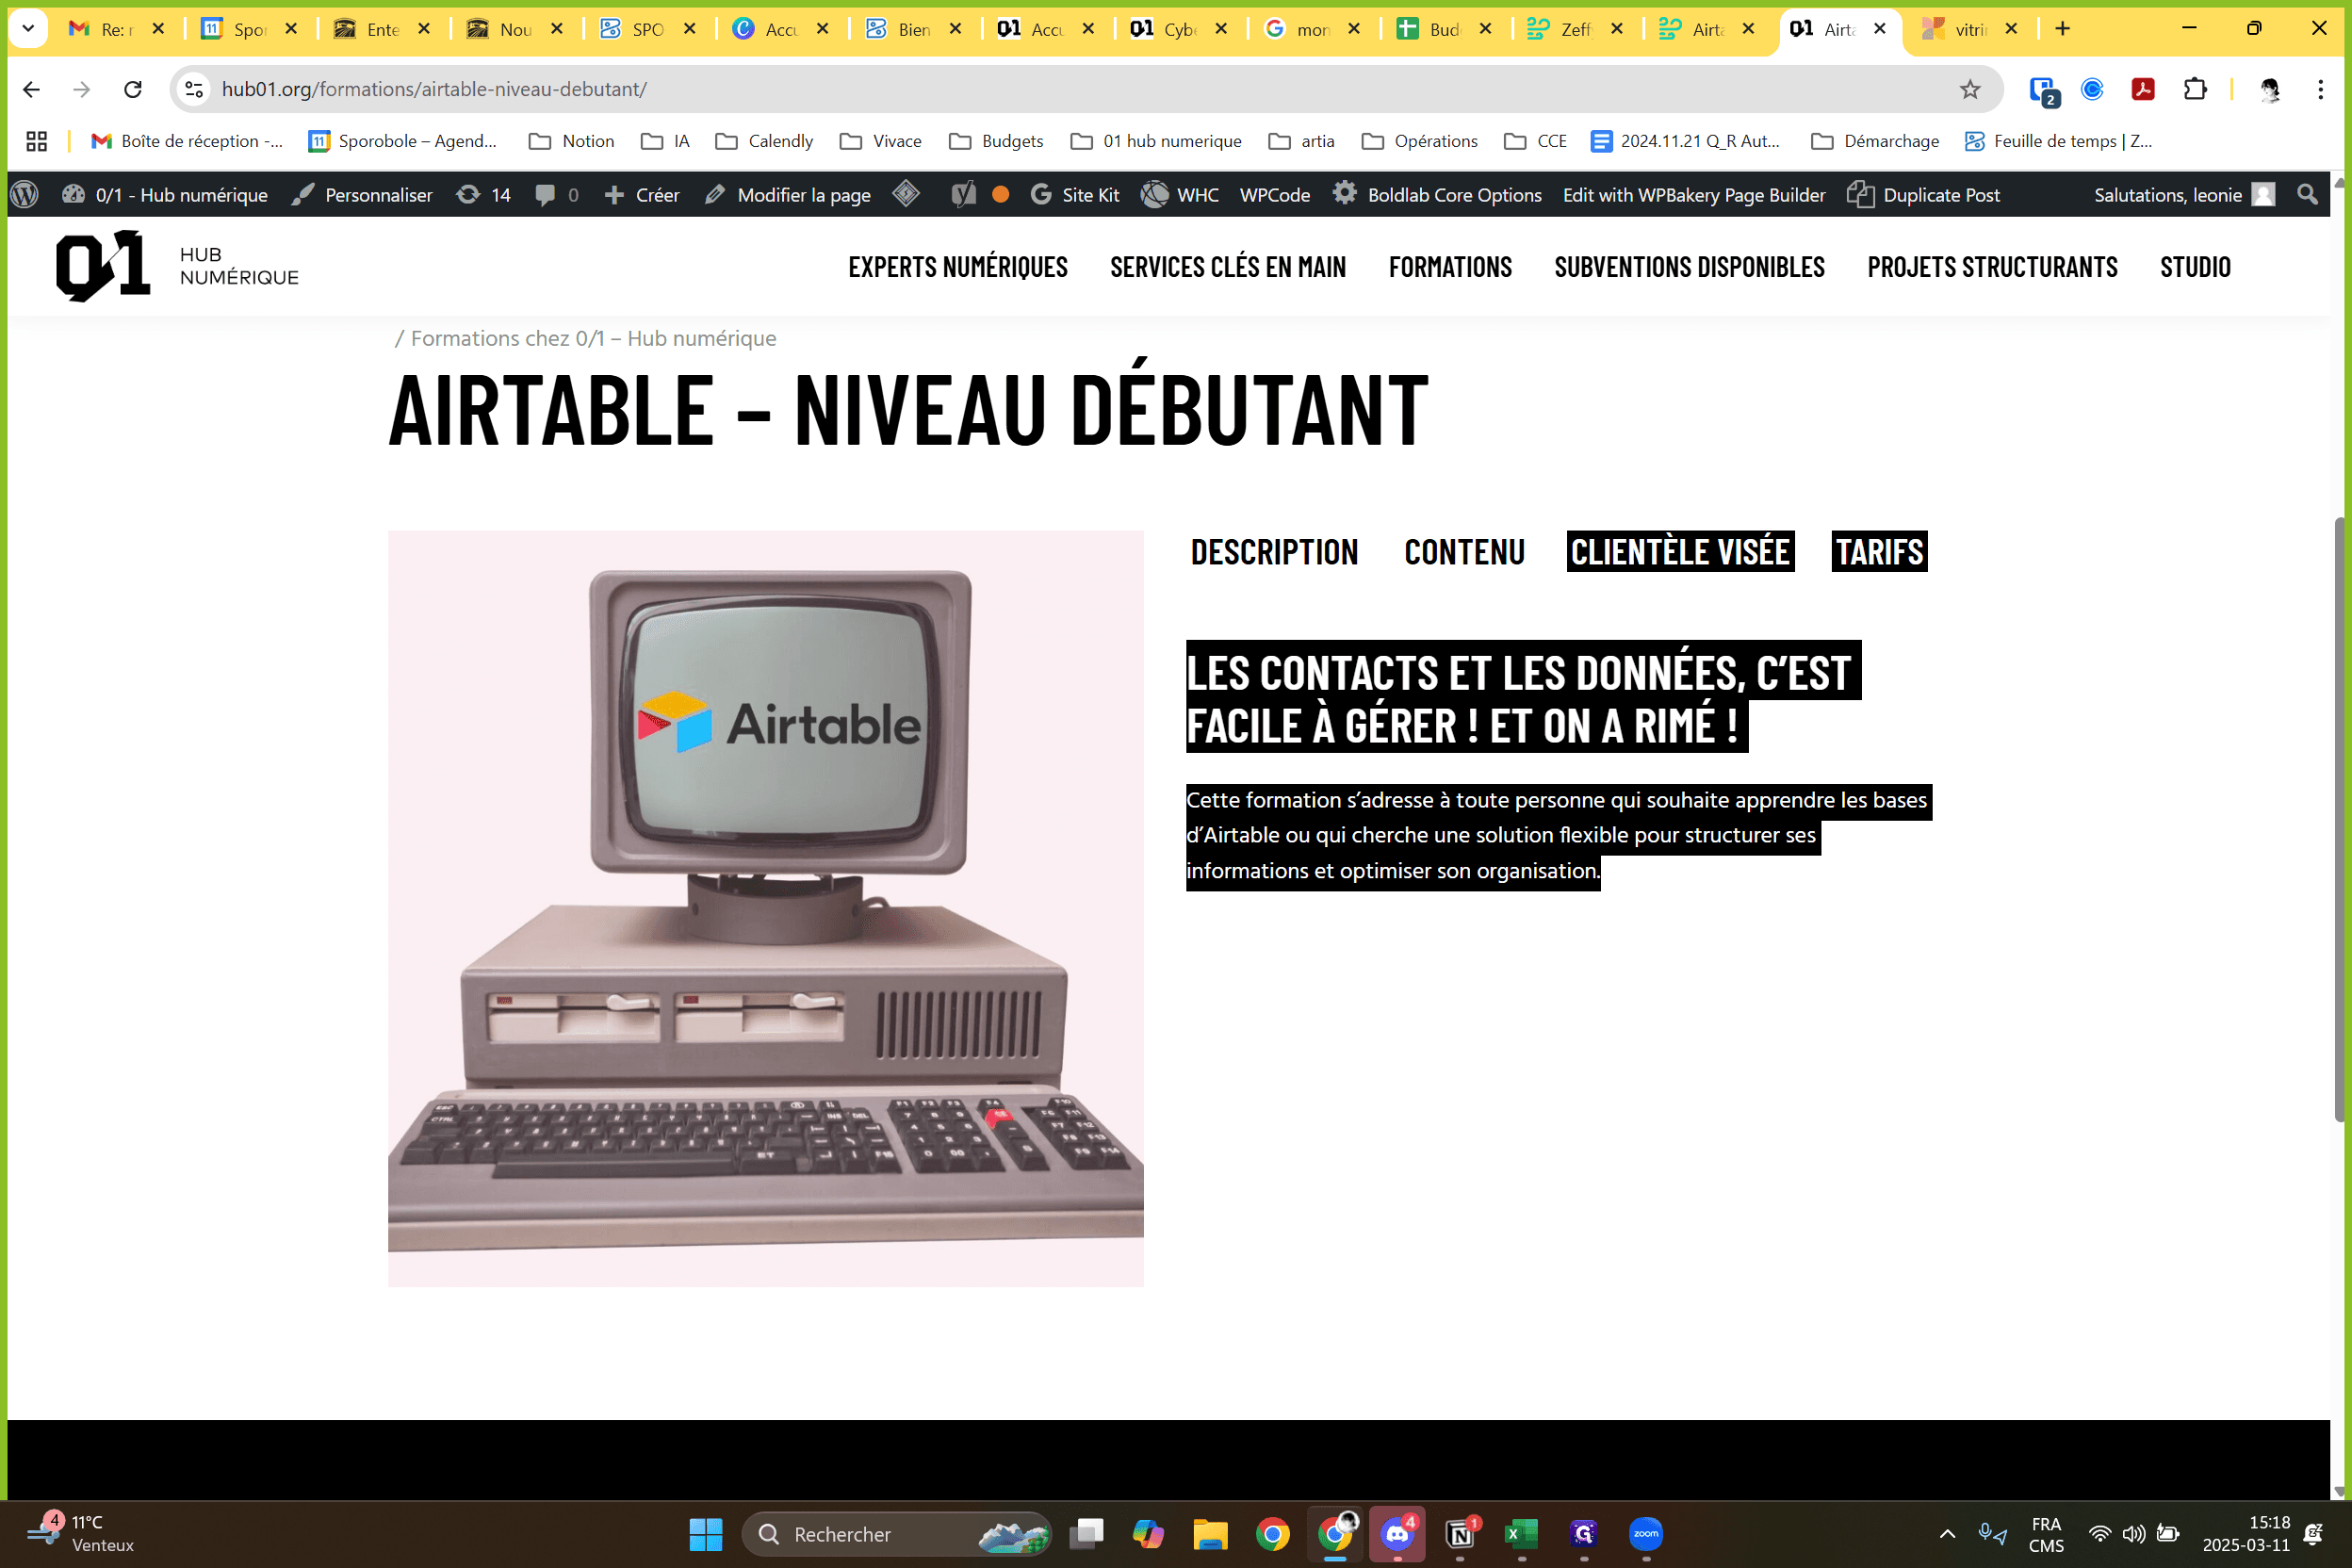
Task: Open the 14 pending updates icon
Action: point(483,195)
